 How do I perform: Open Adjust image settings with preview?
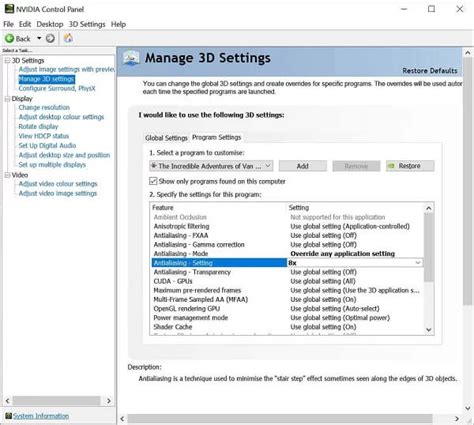(66, 69)
